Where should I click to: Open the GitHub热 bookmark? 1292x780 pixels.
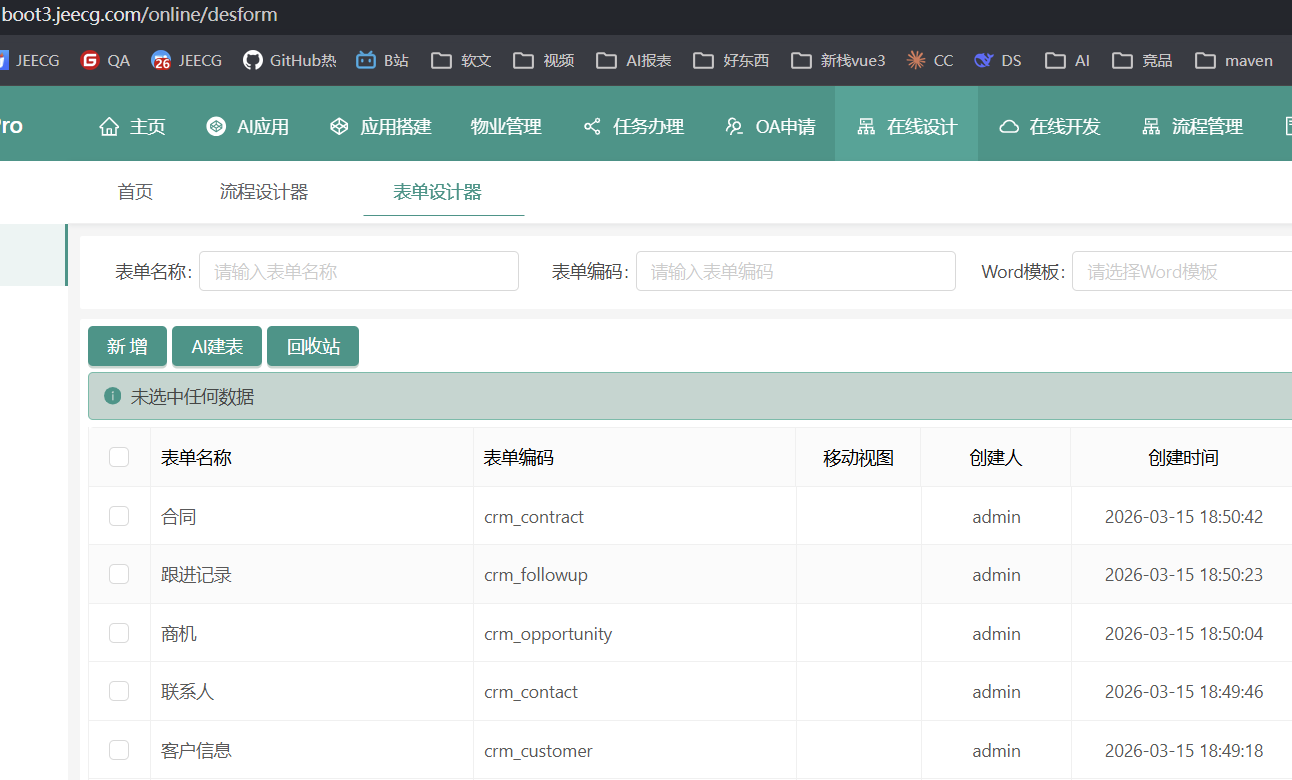coord(289,60)
